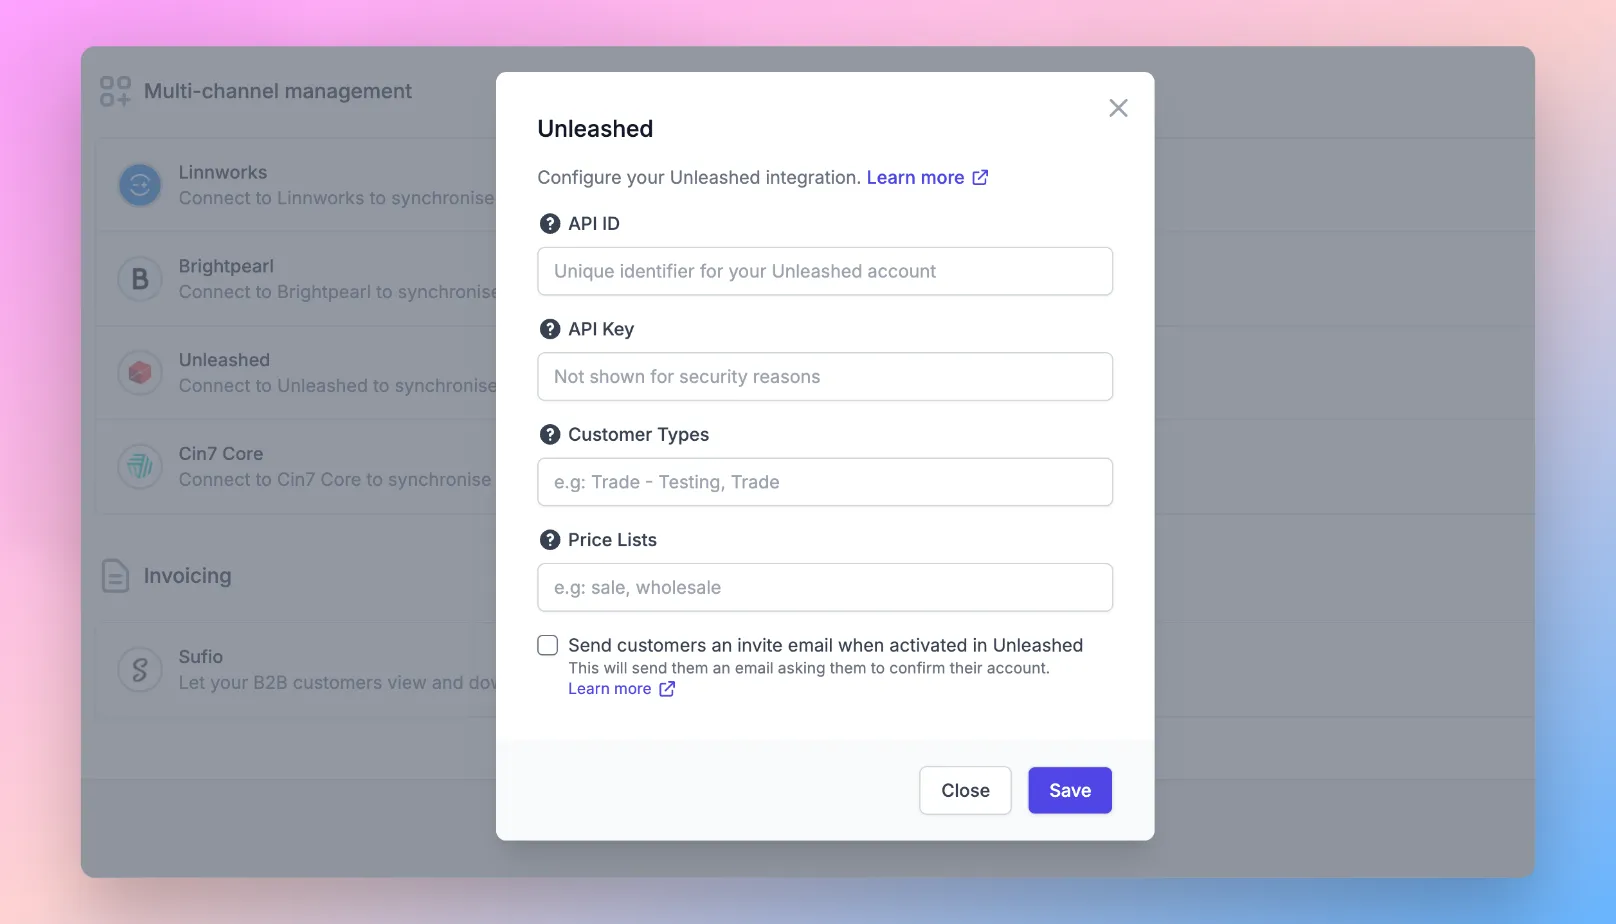1616x924 pixels.
Task: Click the Price Lists help icon
Action: pyautogui.click(x=549, y=540)
